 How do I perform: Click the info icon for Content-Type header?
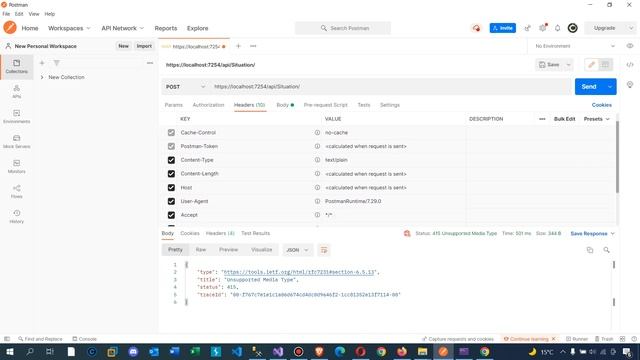(x=317, y=160)
